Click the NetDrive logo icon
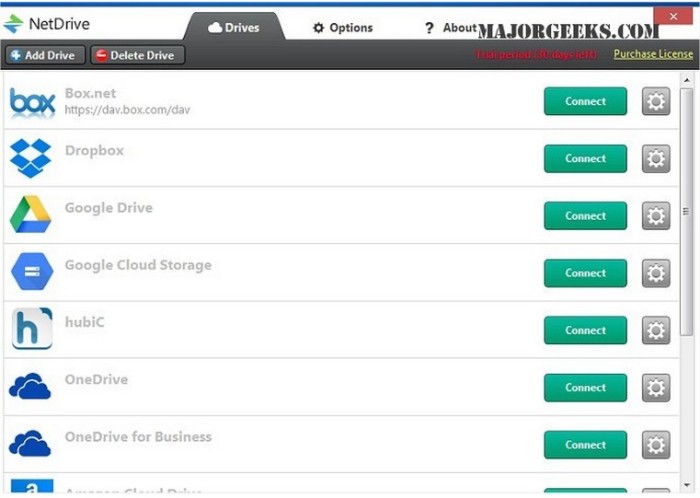 pyautogui.click(x=13, y=24)
